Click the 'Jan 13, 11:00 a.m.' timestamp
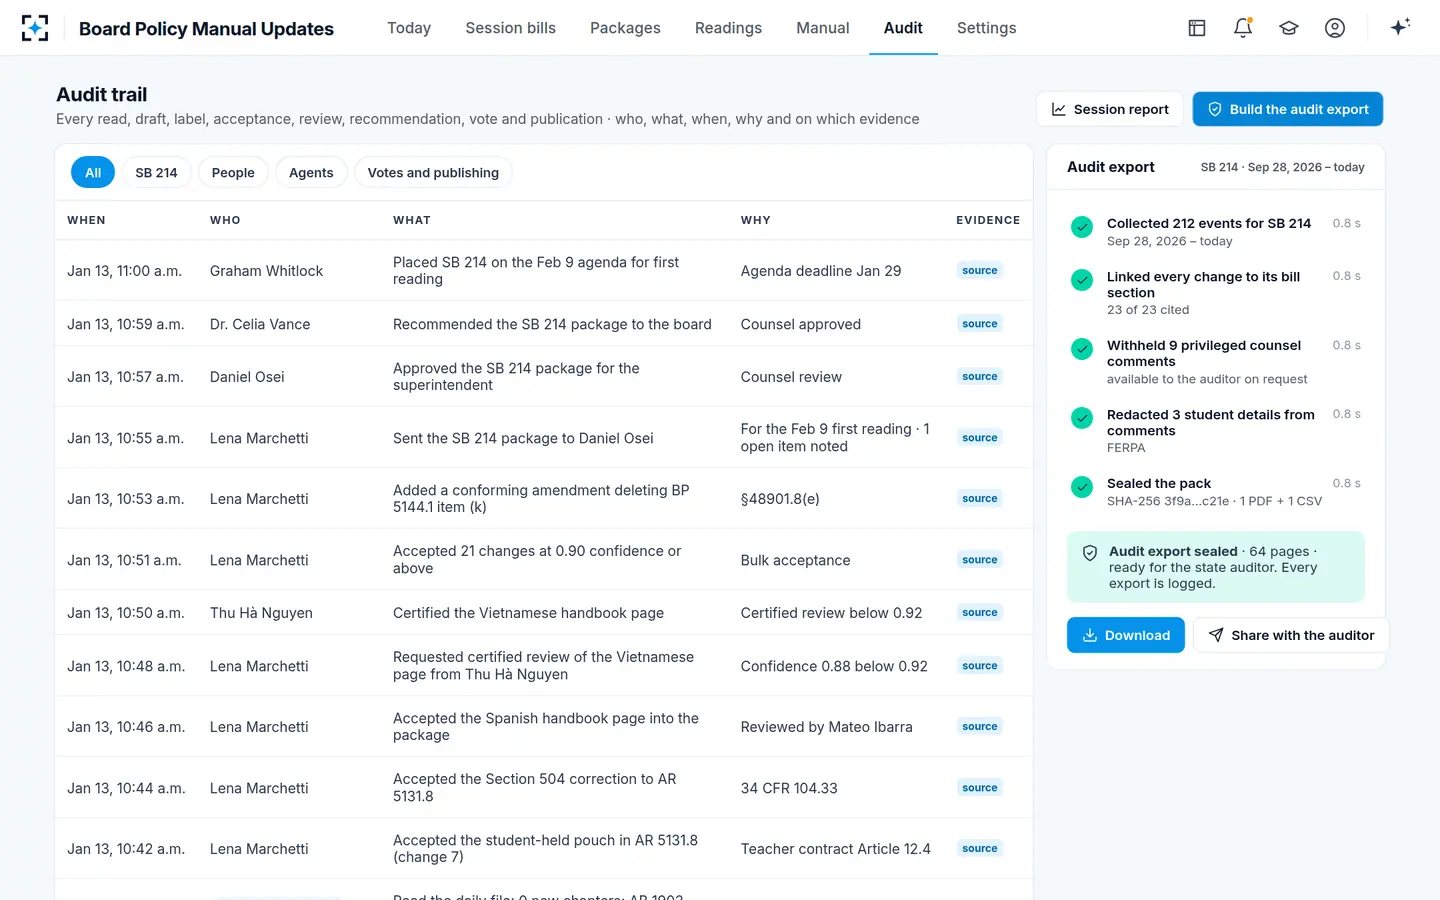Viewport: 1440px width, 900px height. point(124,271)
